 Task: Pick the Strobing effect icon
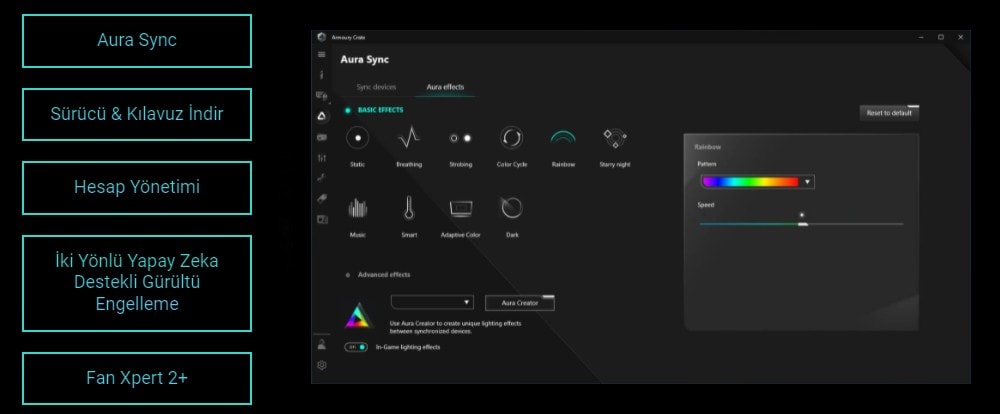click(x=460, y=138)
